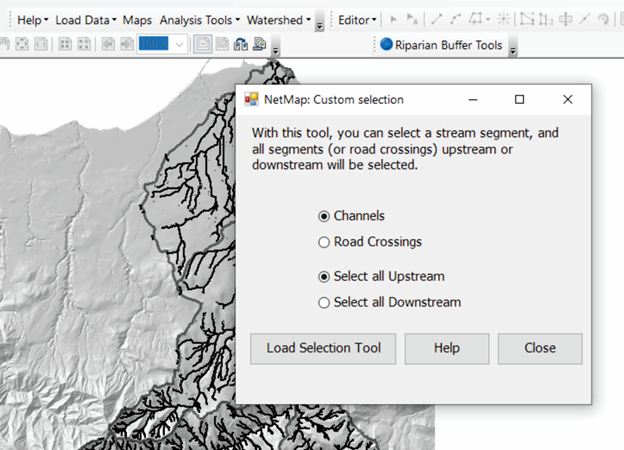Select the End Point Arc Segment tool
Viewport: 624px width, 450px height.
click(x=455, y=19)
